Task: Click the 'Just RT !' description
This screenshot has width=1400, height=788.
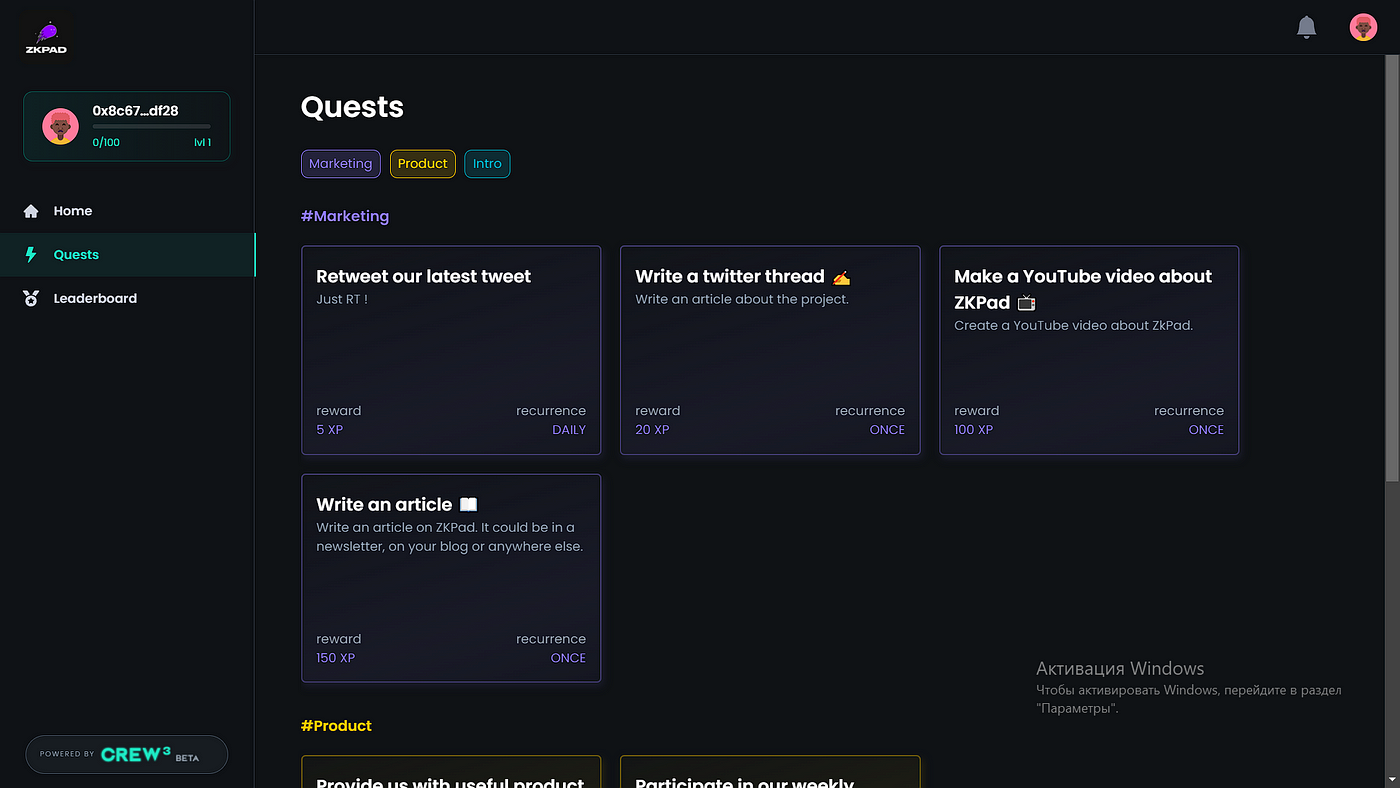Action: pyautogui.click(x=342, y=299)
